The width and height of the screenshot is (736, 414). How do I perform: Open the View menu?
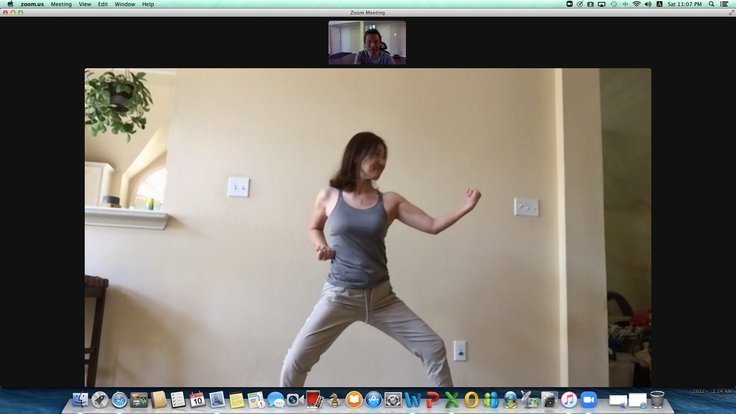(84, 4)
